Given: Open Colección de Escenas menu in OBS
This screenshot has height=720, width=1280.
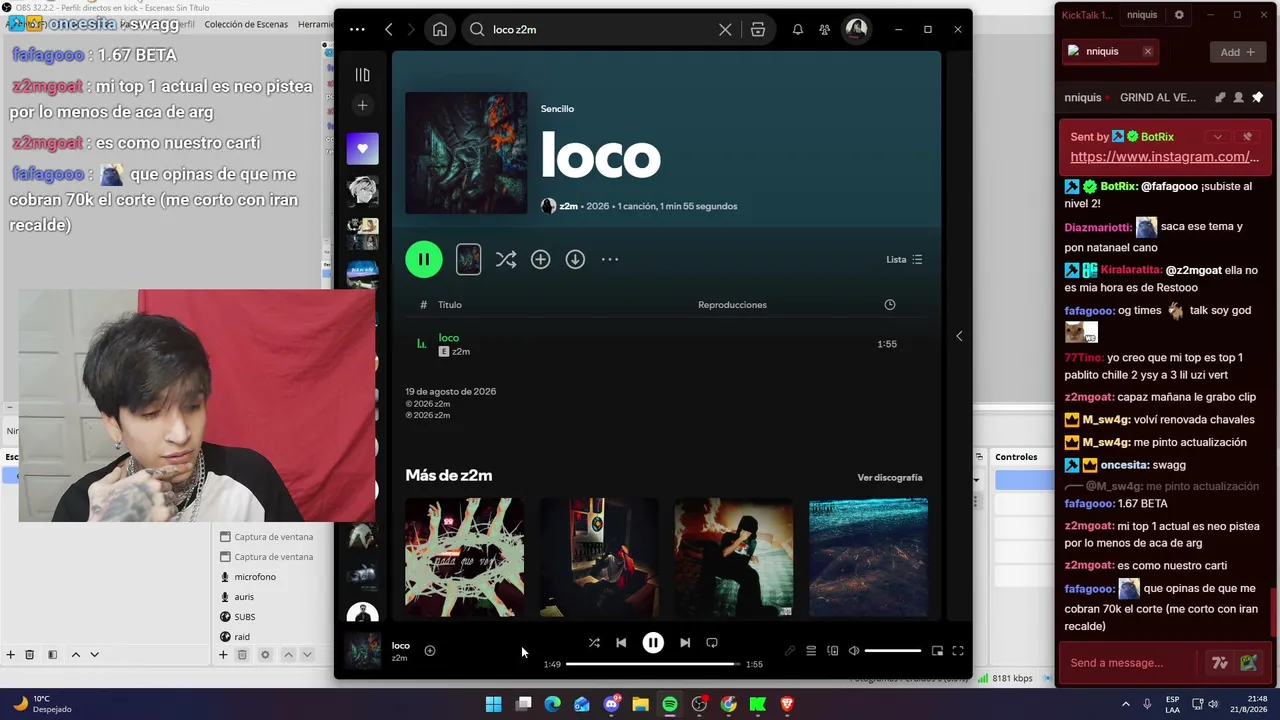Looking at the screenshot, I should [246, 24].
